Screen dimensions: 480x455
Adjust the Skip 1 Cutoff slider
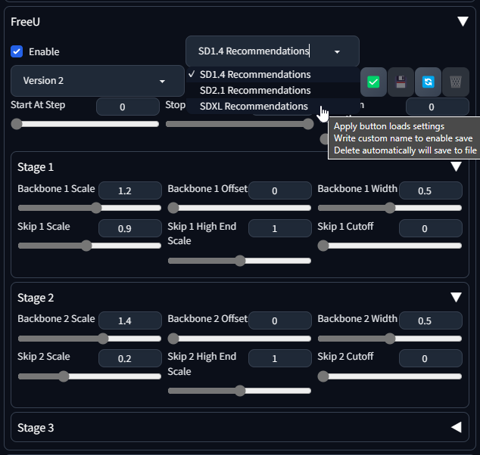pyautogui.click(x=390, y=246)
